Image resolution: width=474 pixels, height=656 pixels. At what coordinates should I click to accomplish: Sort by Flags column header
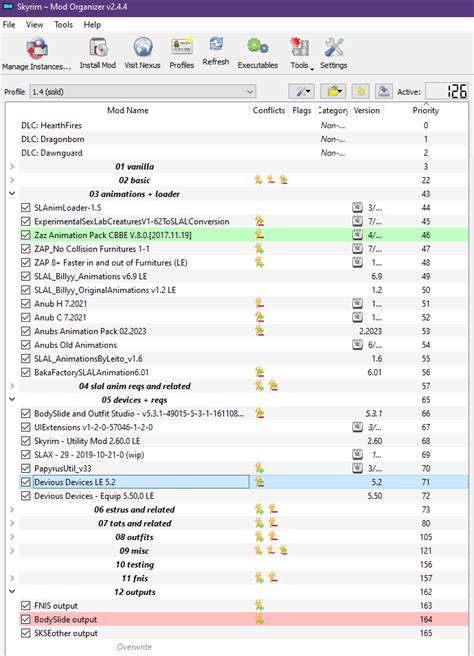(x=302, y=110)
